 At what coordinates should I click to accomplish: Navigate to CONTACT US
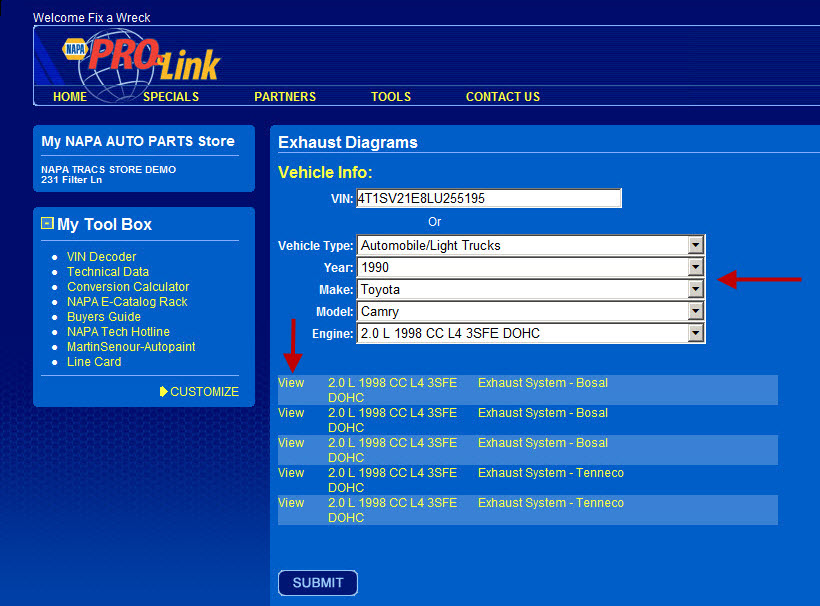coord(502,97)
